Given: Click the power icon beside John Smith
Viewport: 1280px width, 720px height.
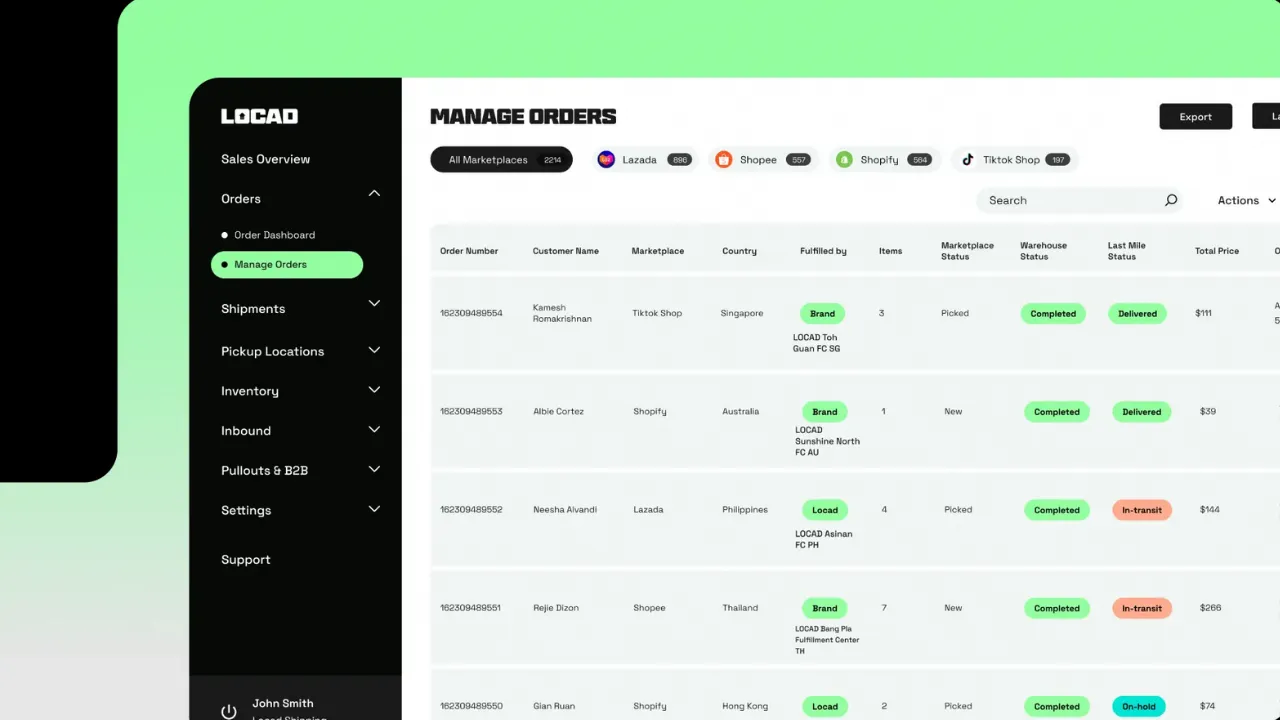Looking at the screenshot, I should 228,710.
